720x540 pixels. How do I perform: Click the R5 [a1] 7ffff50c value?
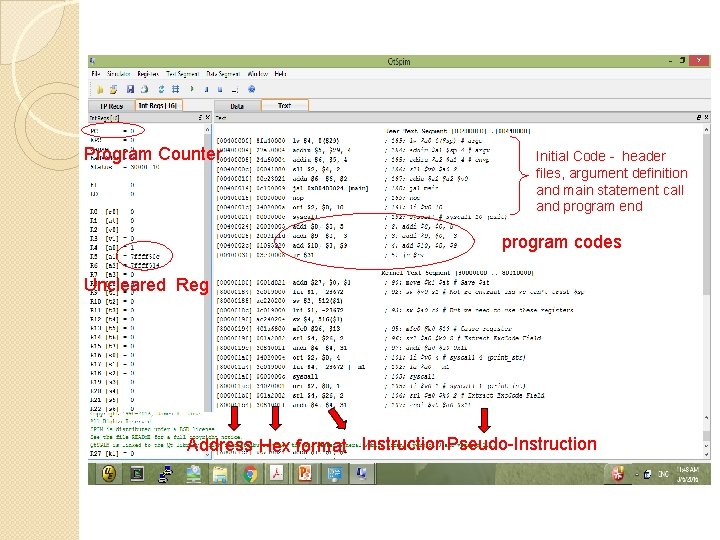coord(145,256)
